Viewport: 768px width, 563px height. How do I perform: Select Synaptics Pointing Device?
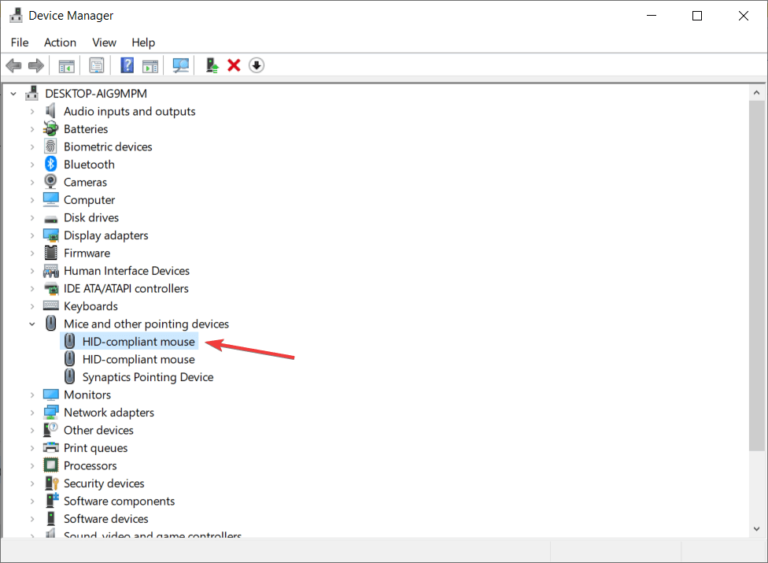(x=147, y=377)
